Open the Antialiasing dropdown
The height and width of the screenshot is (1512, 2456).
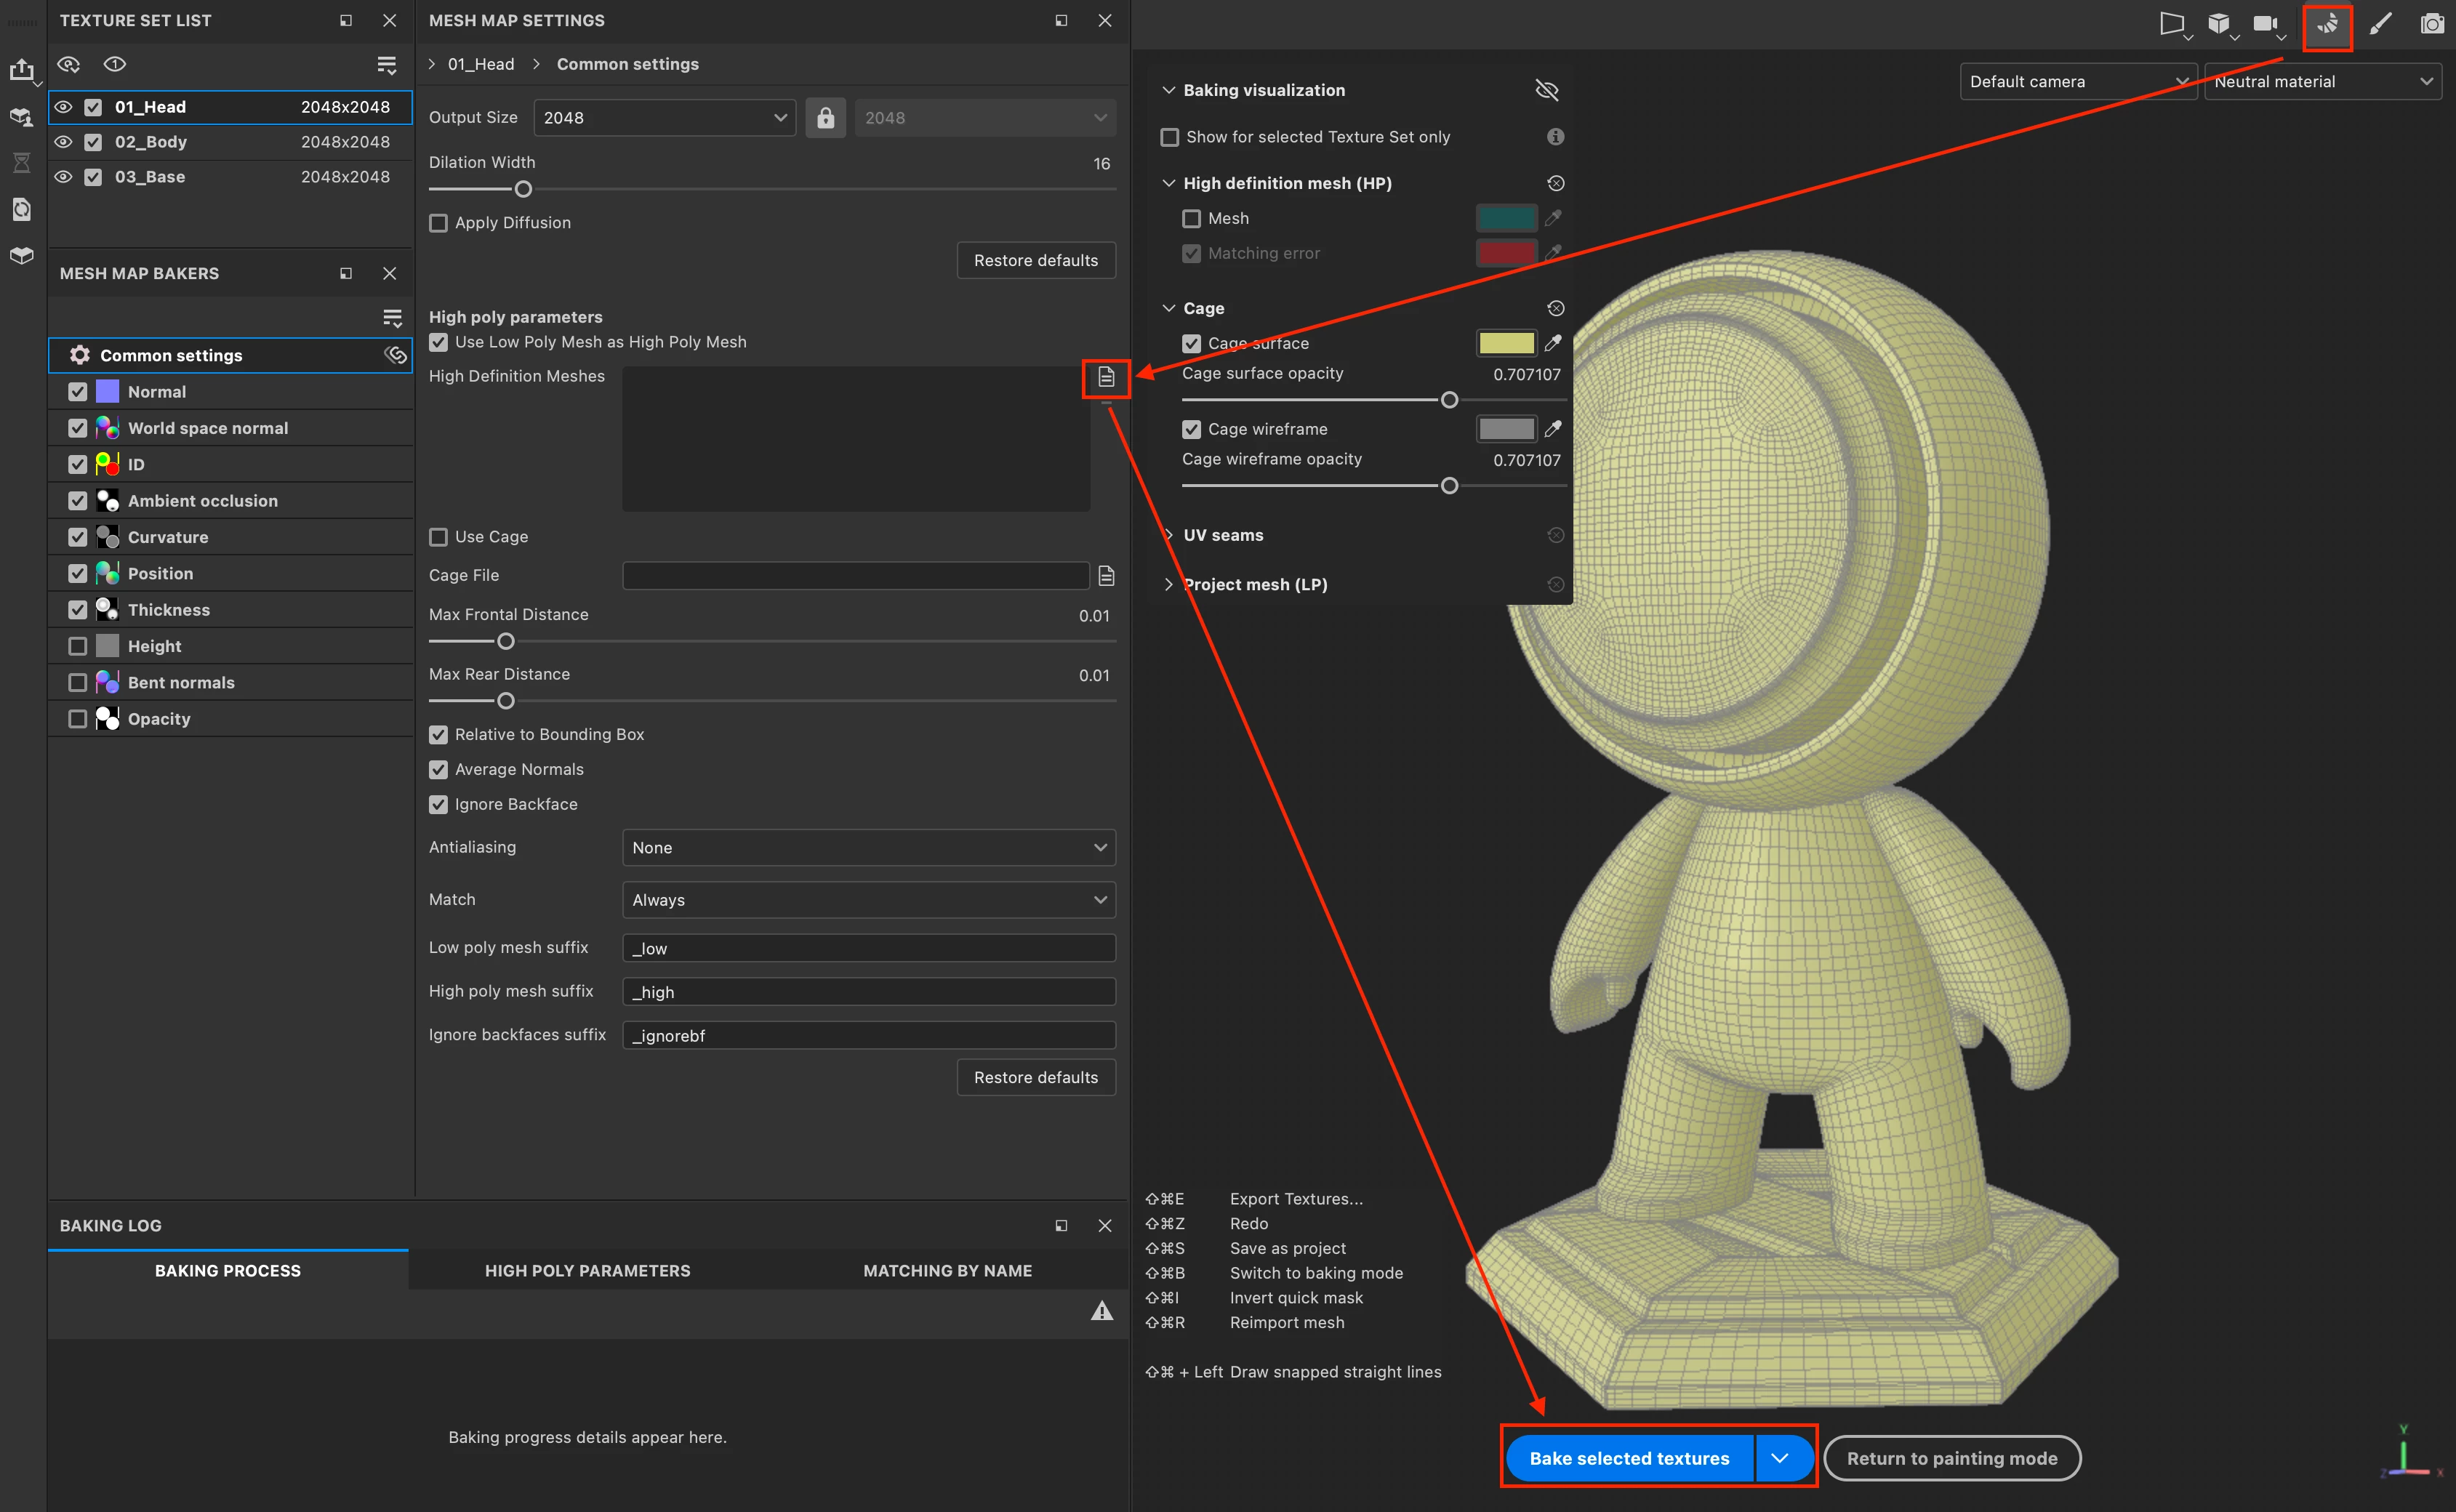[x=867, y=847]
